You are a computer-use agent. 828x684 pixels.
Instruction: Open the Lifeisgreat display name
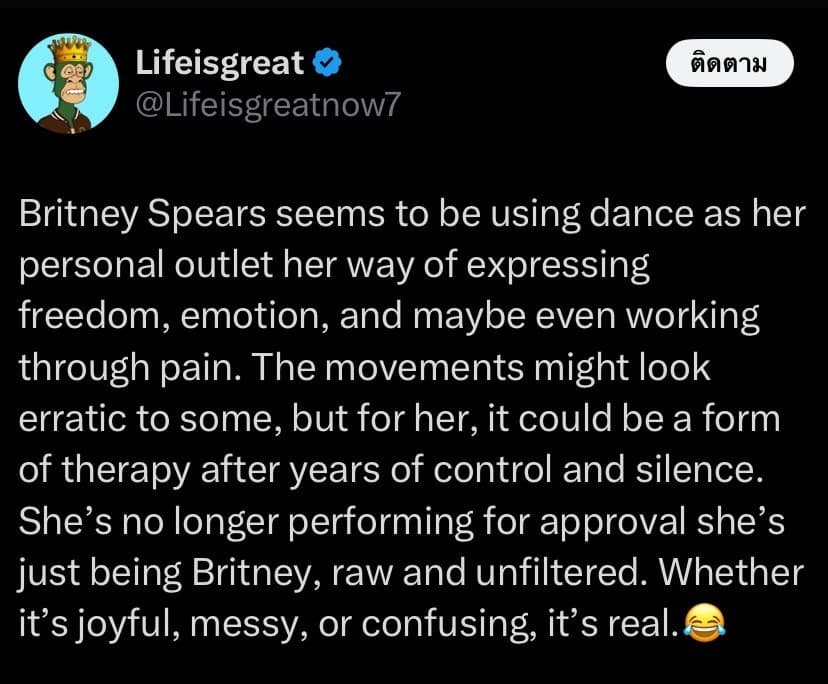220,64
